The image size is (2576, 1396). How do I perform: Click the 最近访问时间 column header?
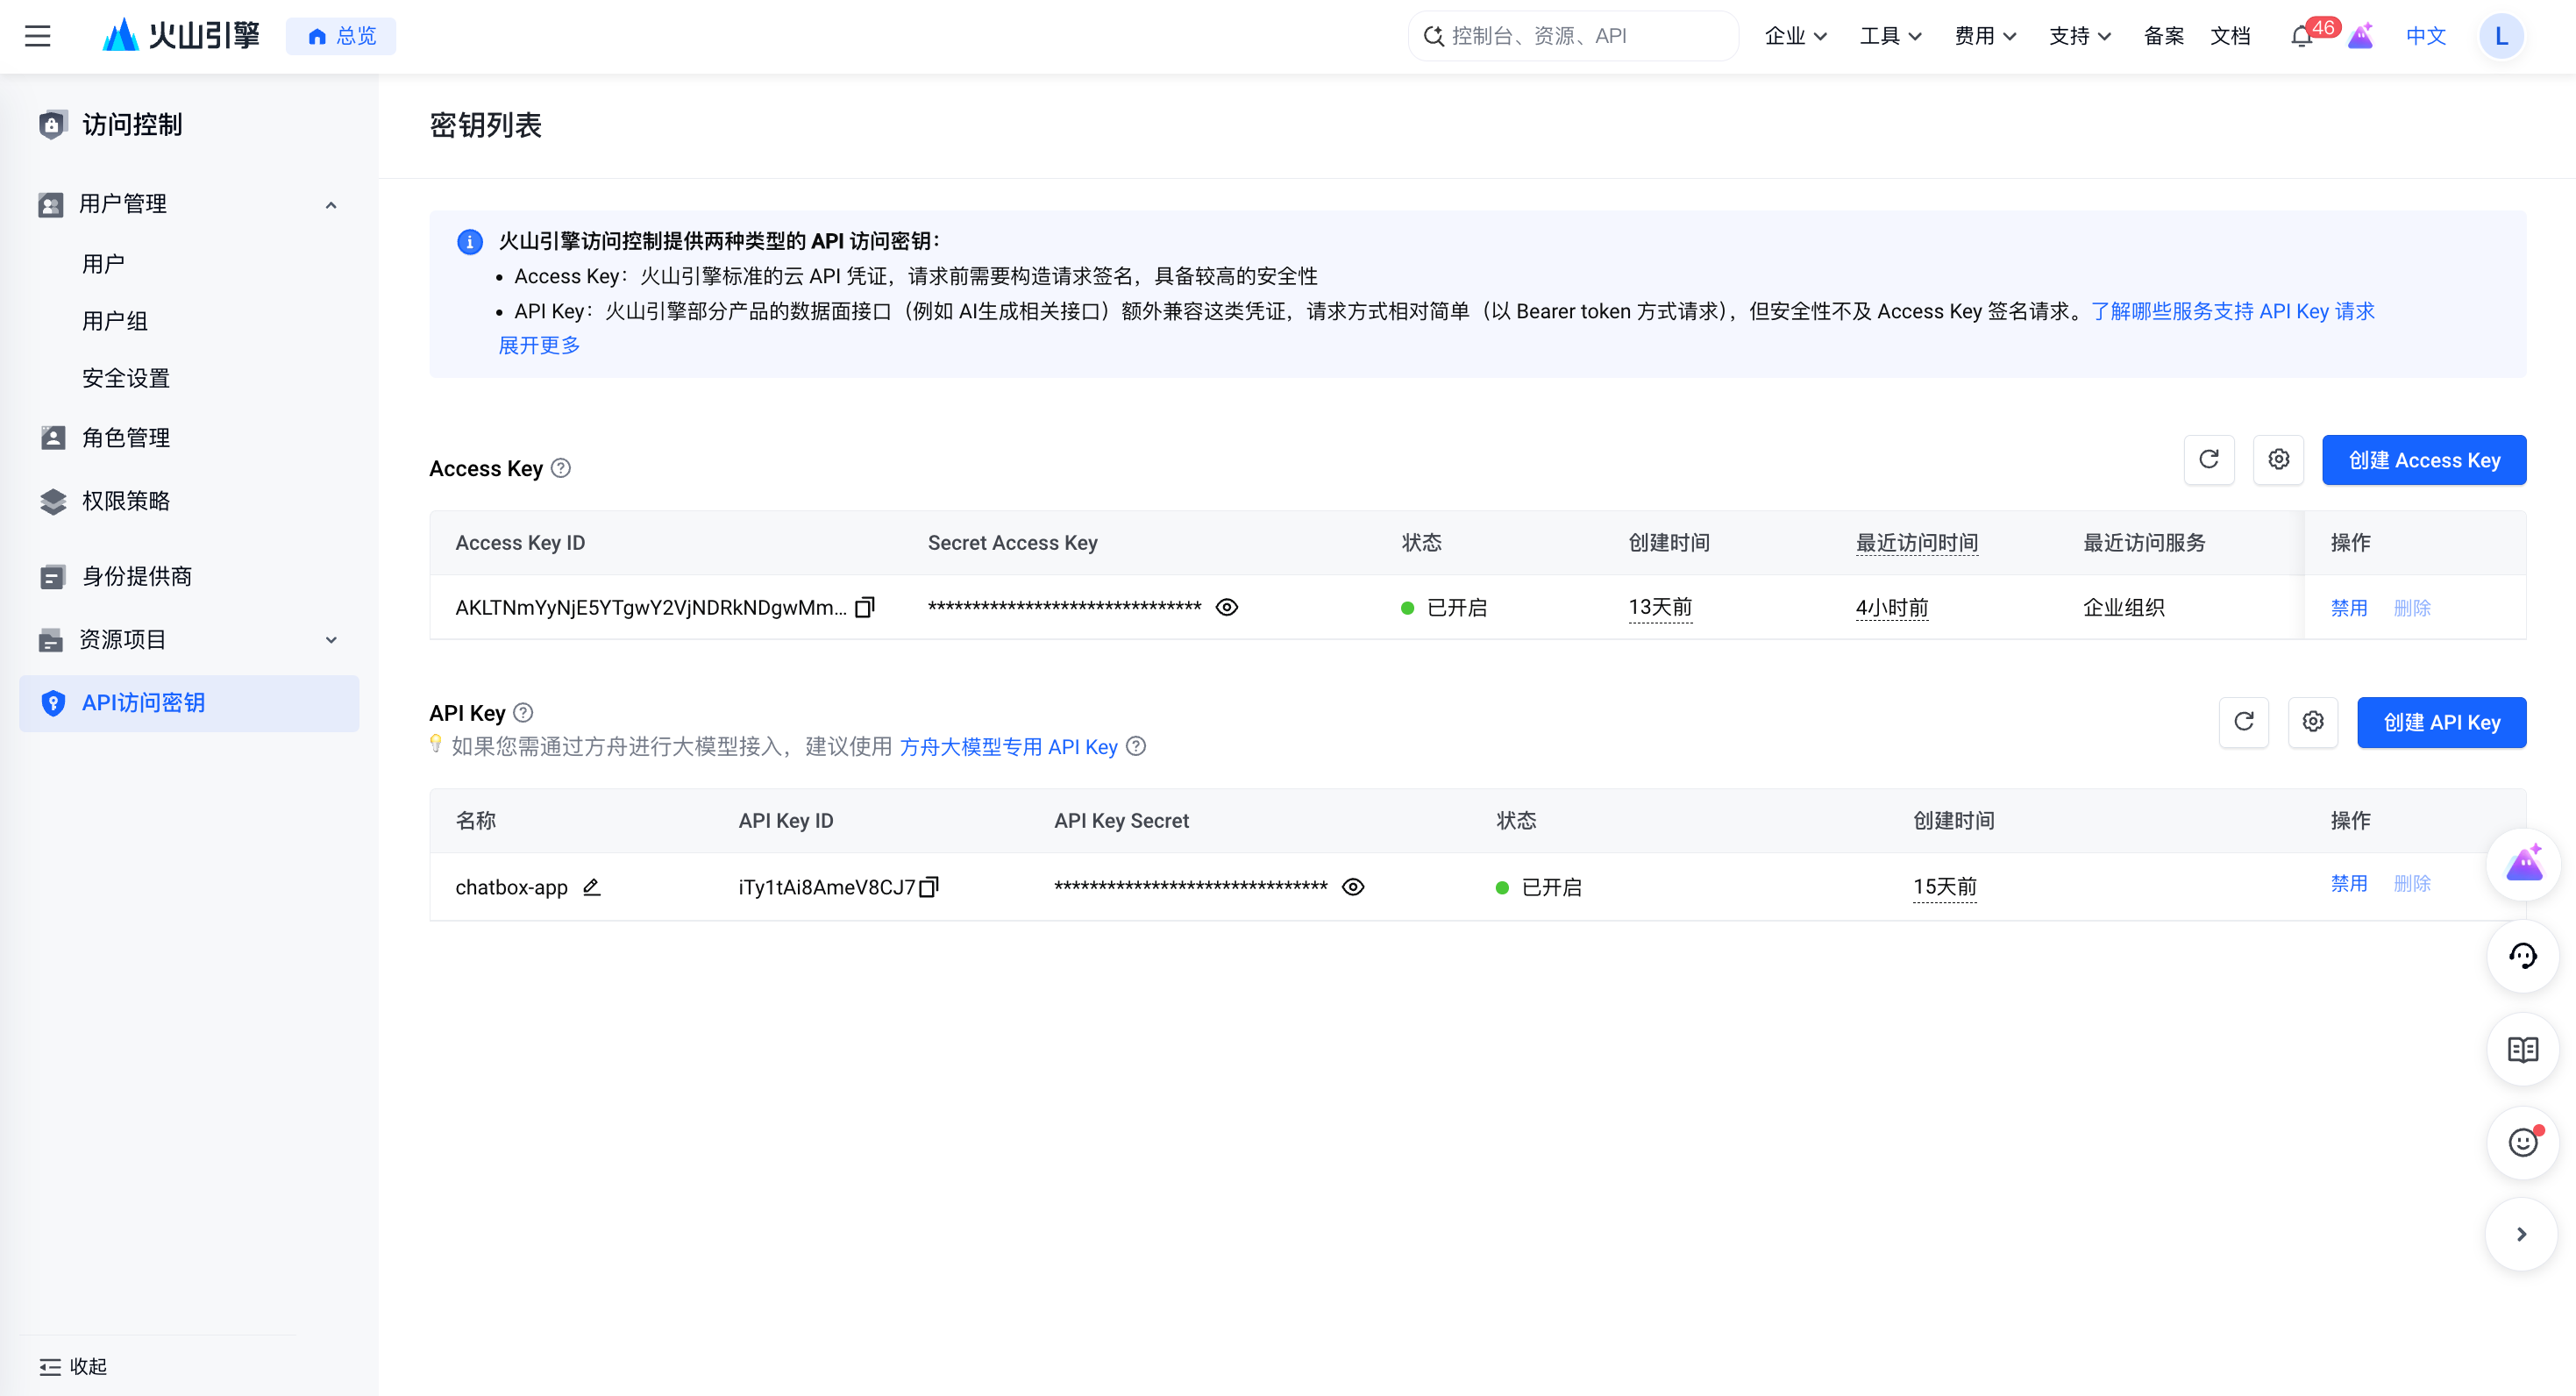click(1917, 543)
